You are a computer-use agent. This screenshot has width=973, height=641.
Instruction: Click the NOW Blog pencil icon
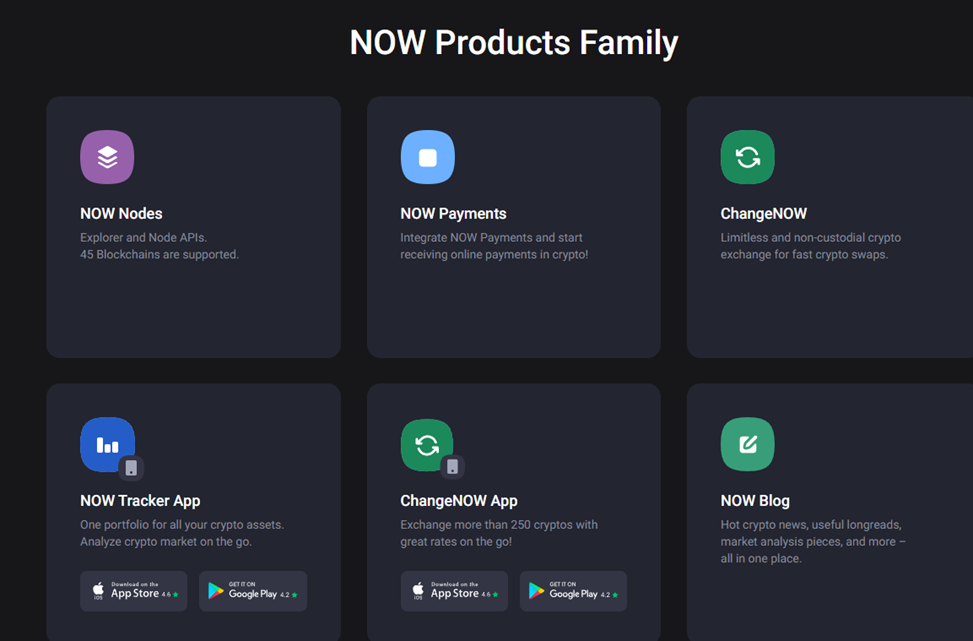[748, 444]
